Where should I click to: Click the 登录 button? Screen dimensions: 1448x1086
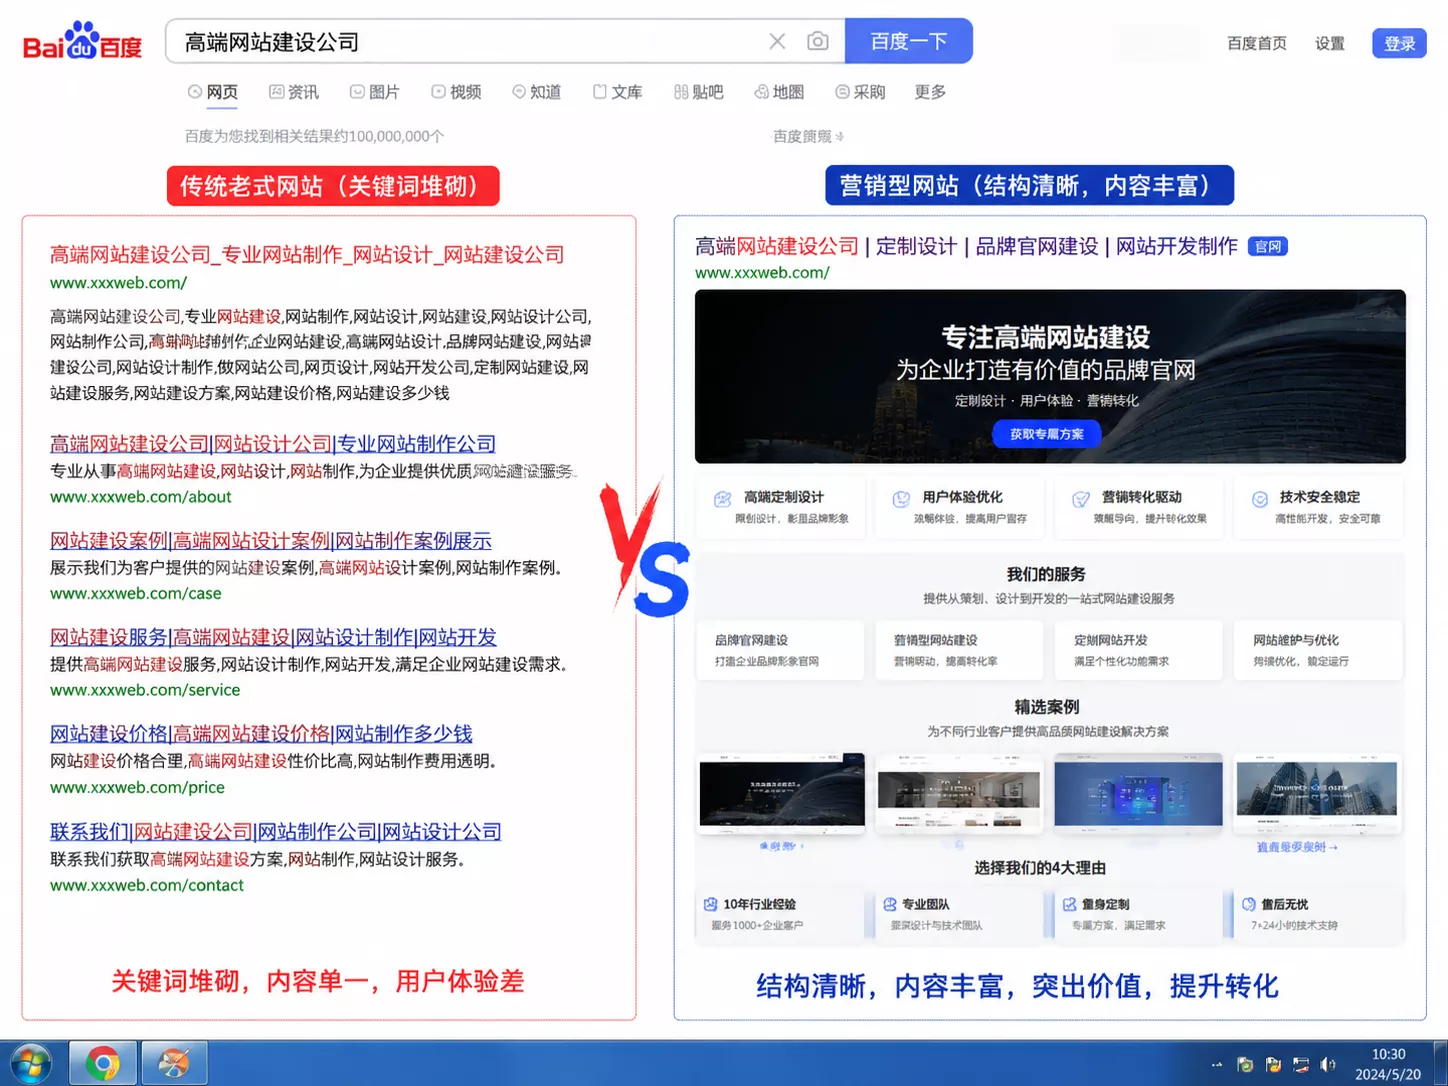(1399, 43)
